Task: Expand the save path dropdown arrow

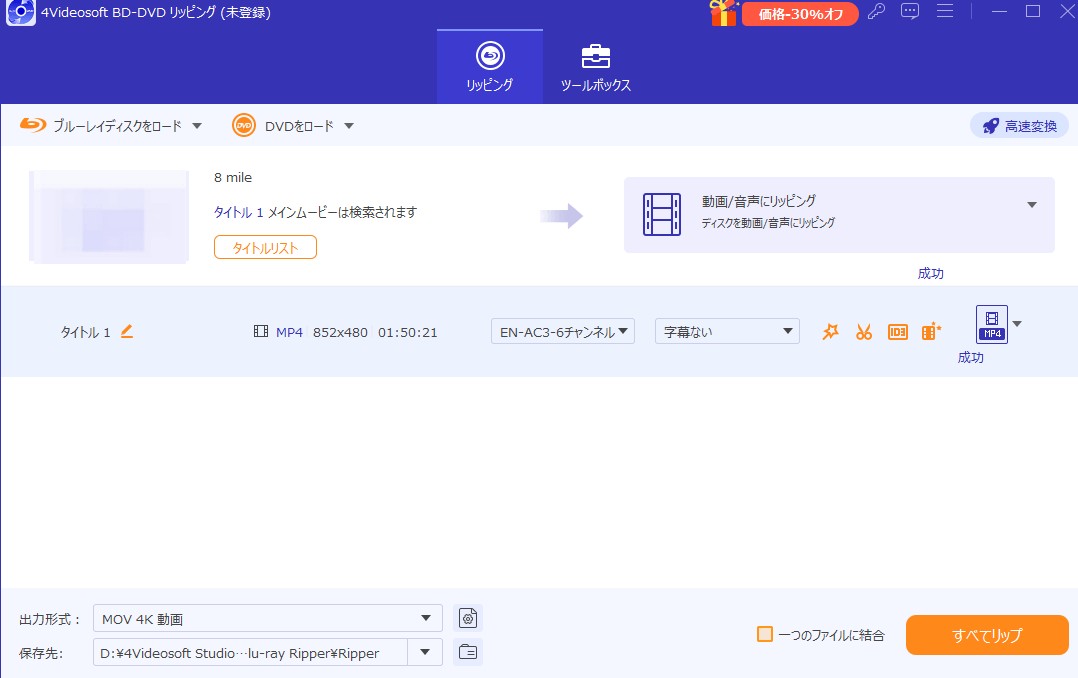Action: pos(425,653)
